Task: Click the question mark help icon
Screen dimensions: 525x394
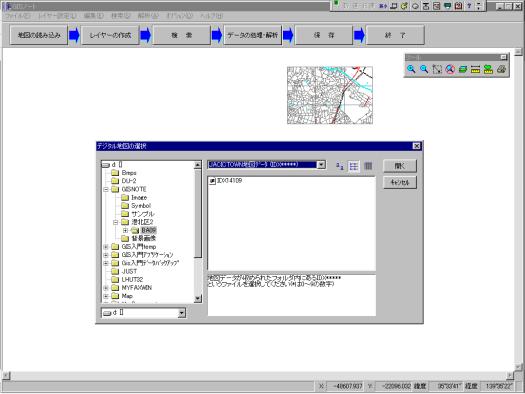Action: [469, 6]
